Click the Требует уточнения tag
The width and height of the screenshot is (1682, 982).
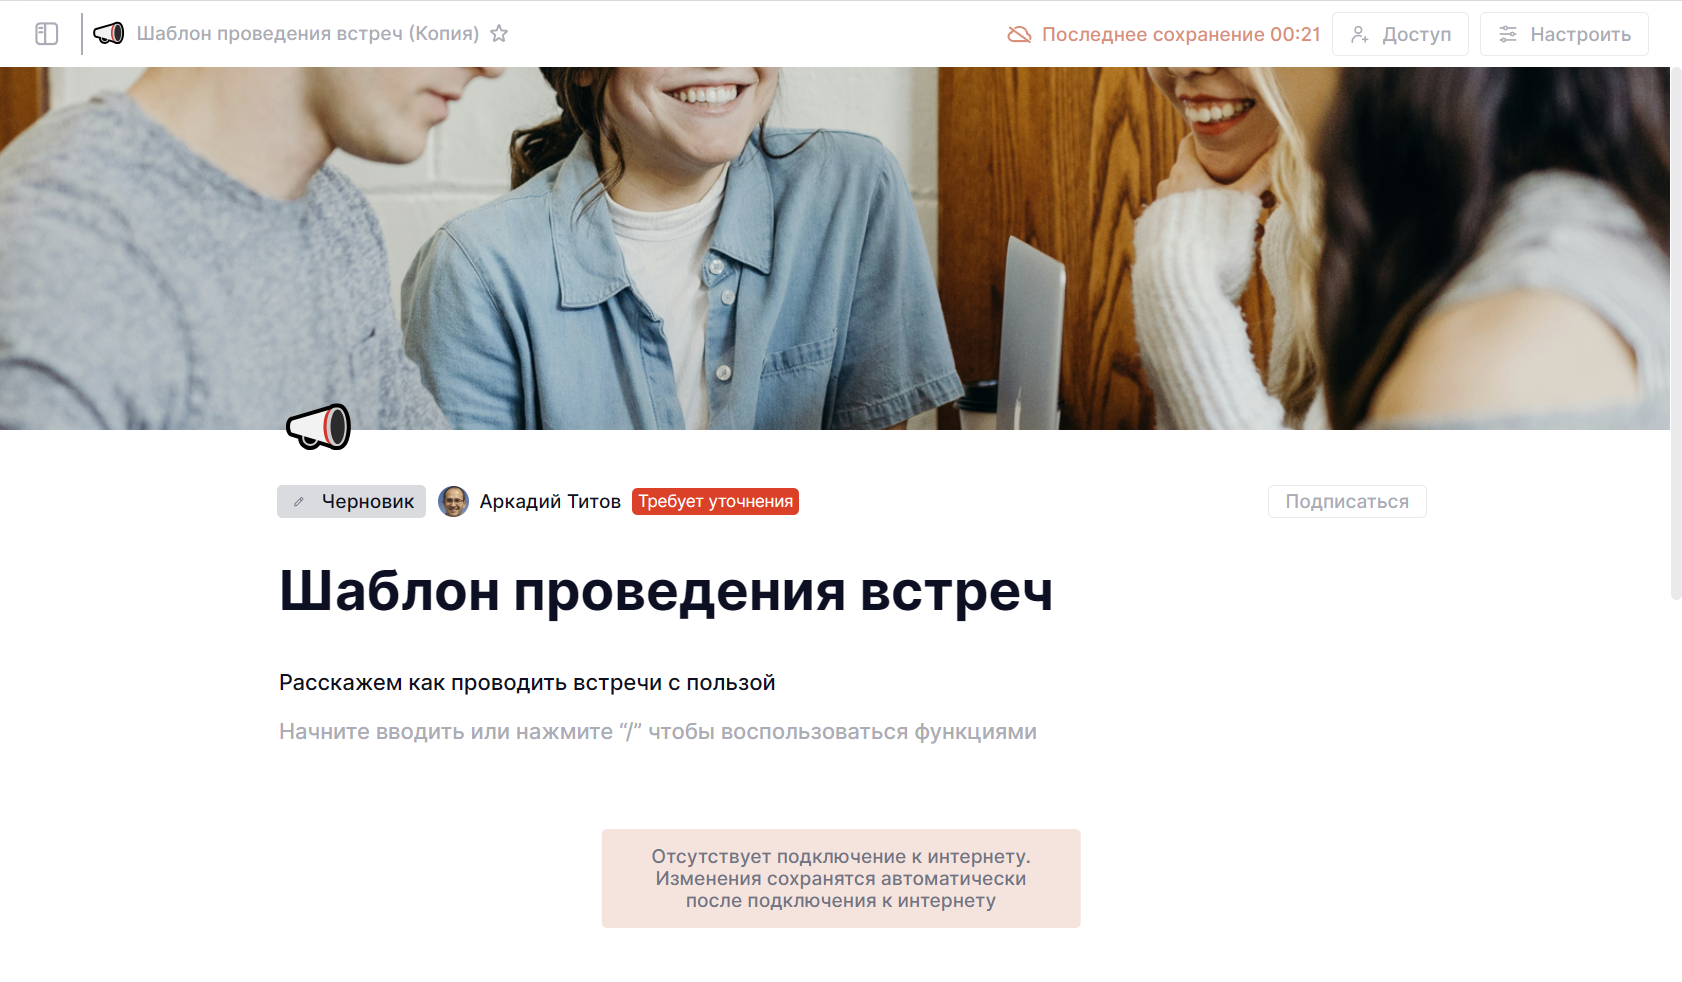click(715, 501)
